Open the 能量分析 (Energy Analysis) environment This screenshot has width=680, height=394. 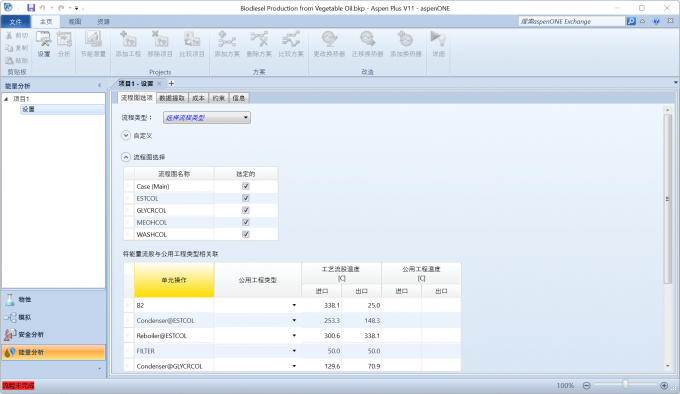pos(53,352)
